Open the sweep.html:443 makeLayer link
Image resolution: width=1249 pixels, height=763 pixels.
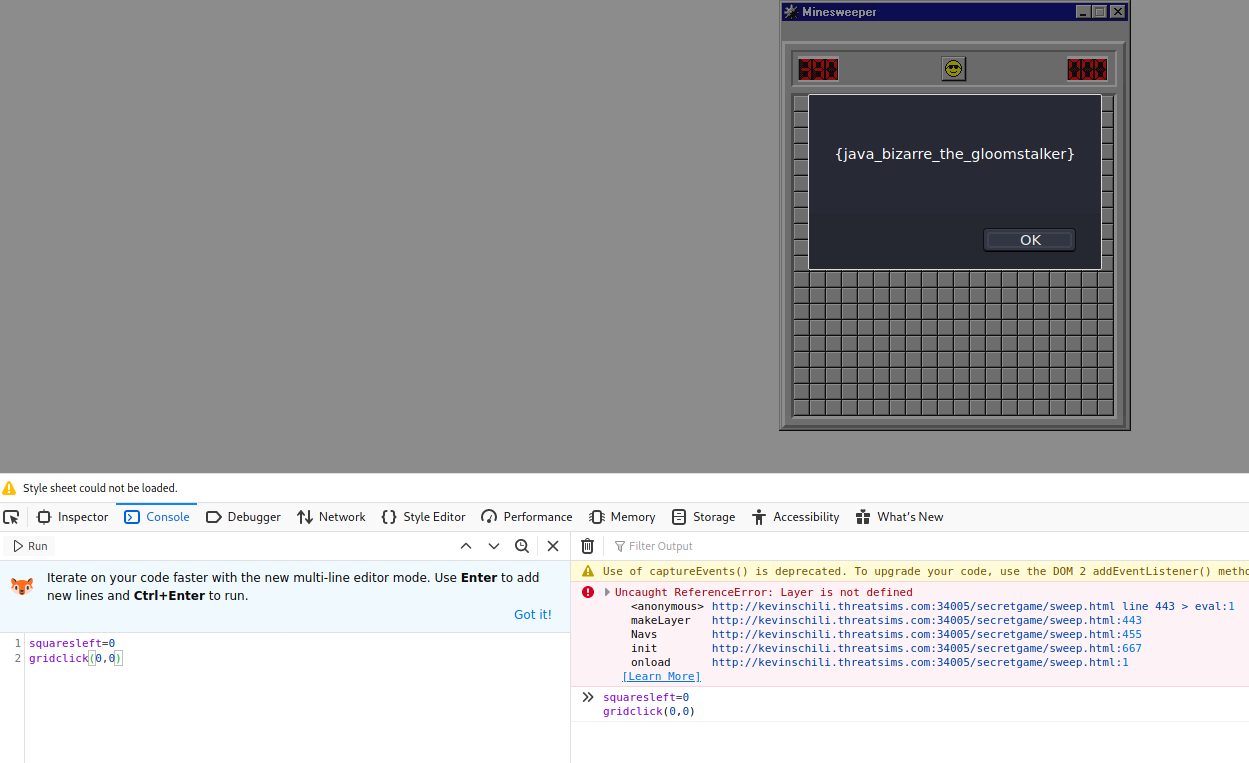(x=927, y=621)
